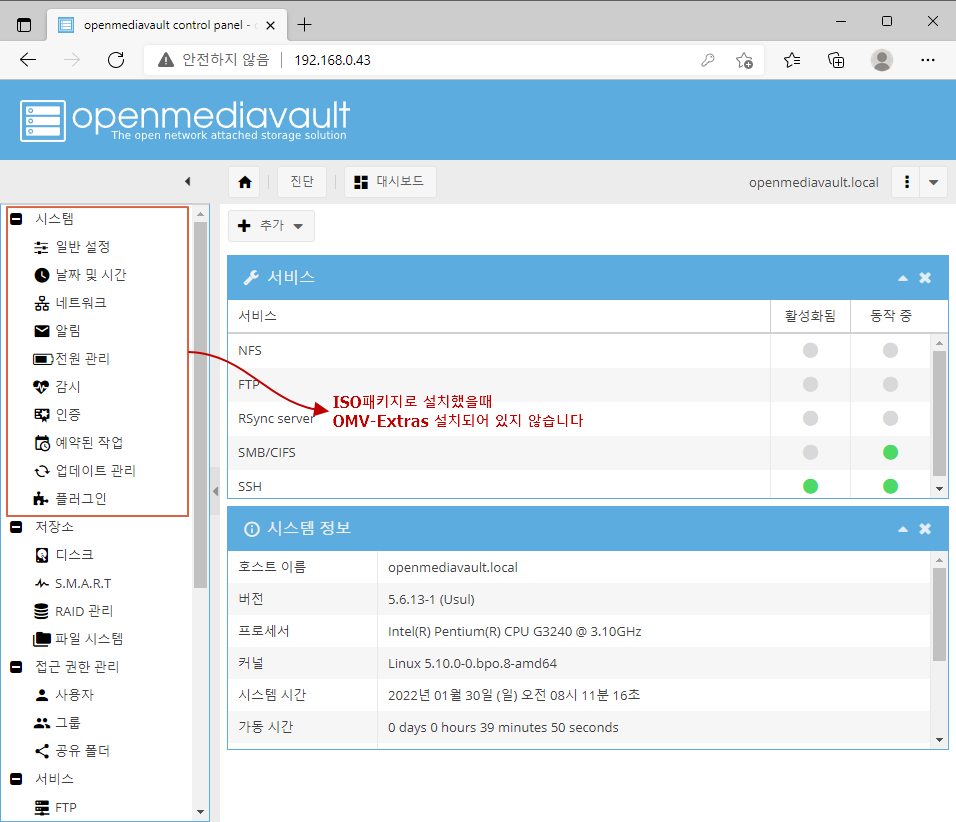Select the 네트워크 menu entry
Image resolution: width=956 pixels, height=822 pixels.
point(70,303)
